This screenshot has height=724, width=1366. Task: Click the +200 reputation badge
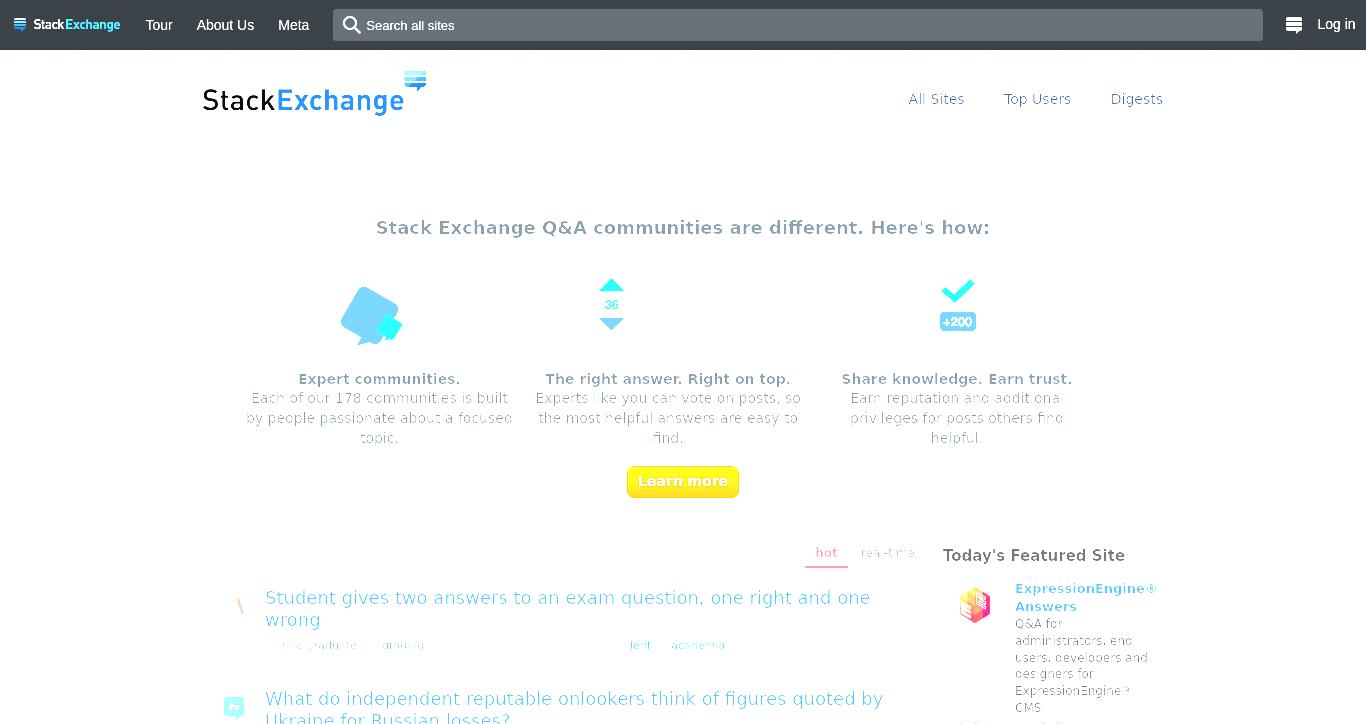957,322
